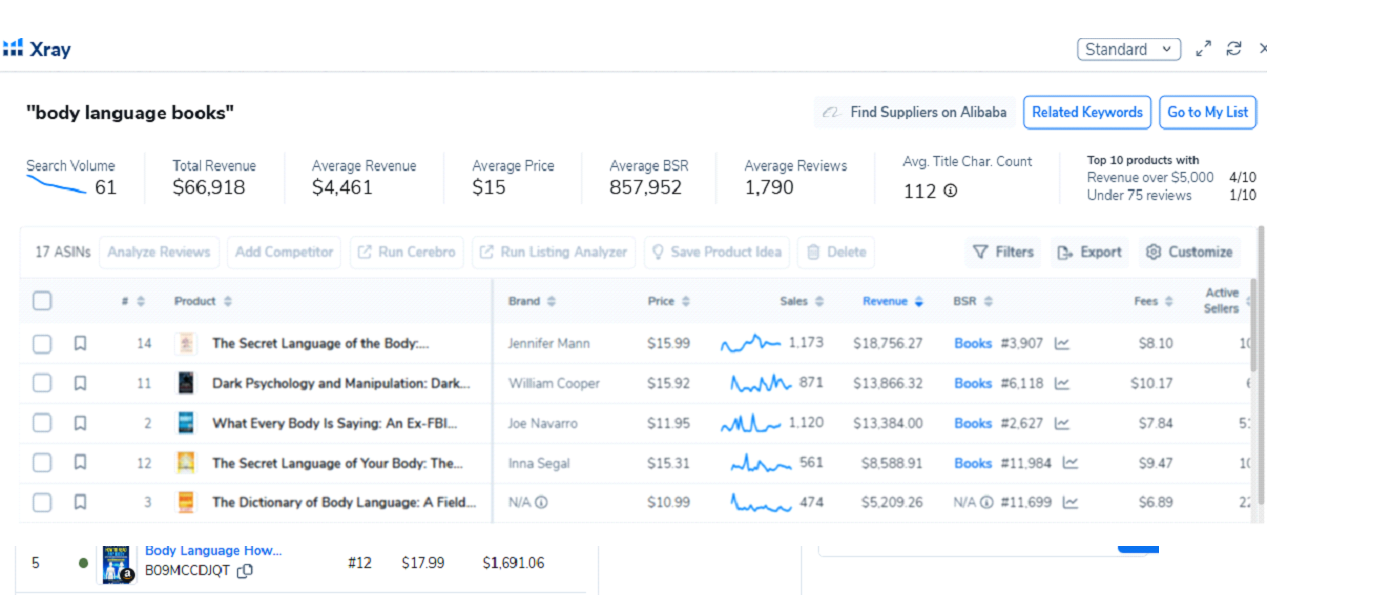Click the N/A BSR category info icon

coord(986,503)
